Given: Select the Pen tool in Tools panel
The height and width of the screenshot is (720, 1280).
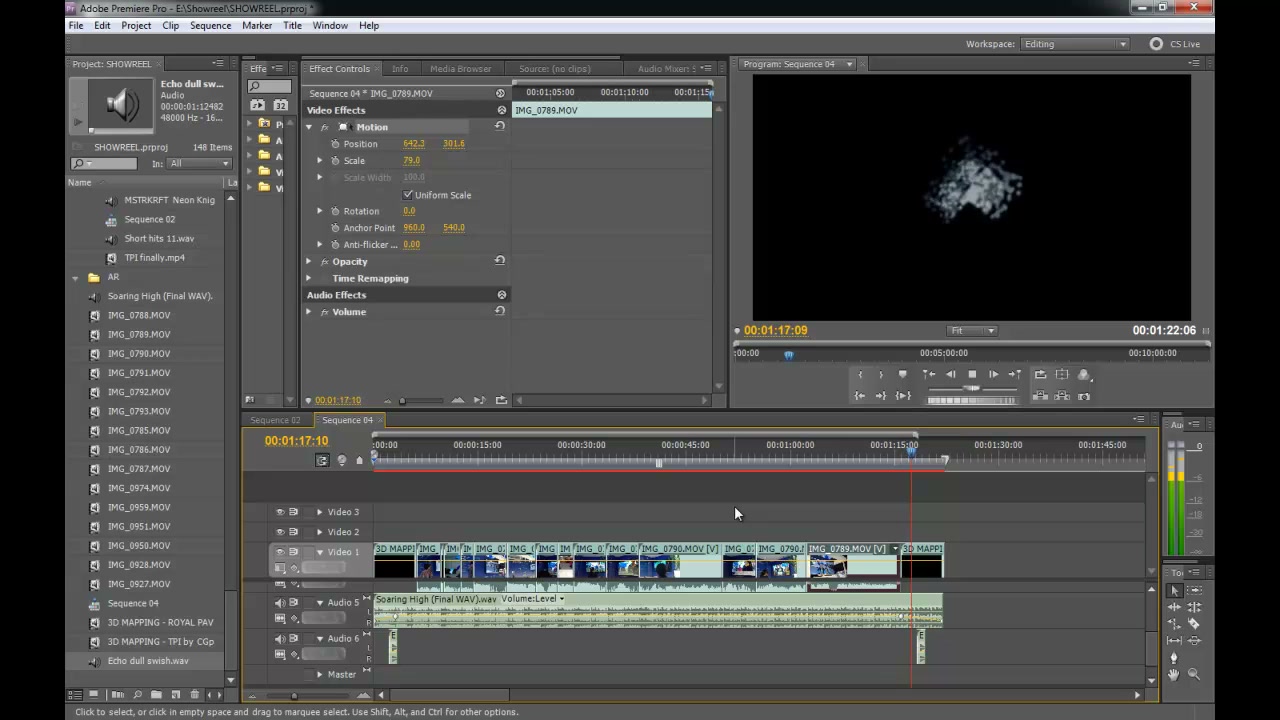Looking at the screenshot, I should pos(1174,658).
